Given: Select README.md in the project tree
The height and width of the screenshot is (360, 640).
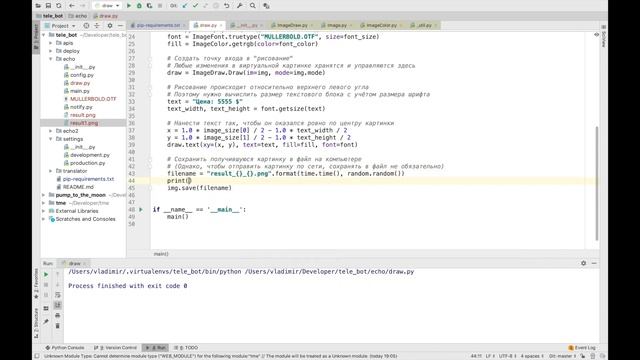Looking at the screenshot, I should (75, 187).
